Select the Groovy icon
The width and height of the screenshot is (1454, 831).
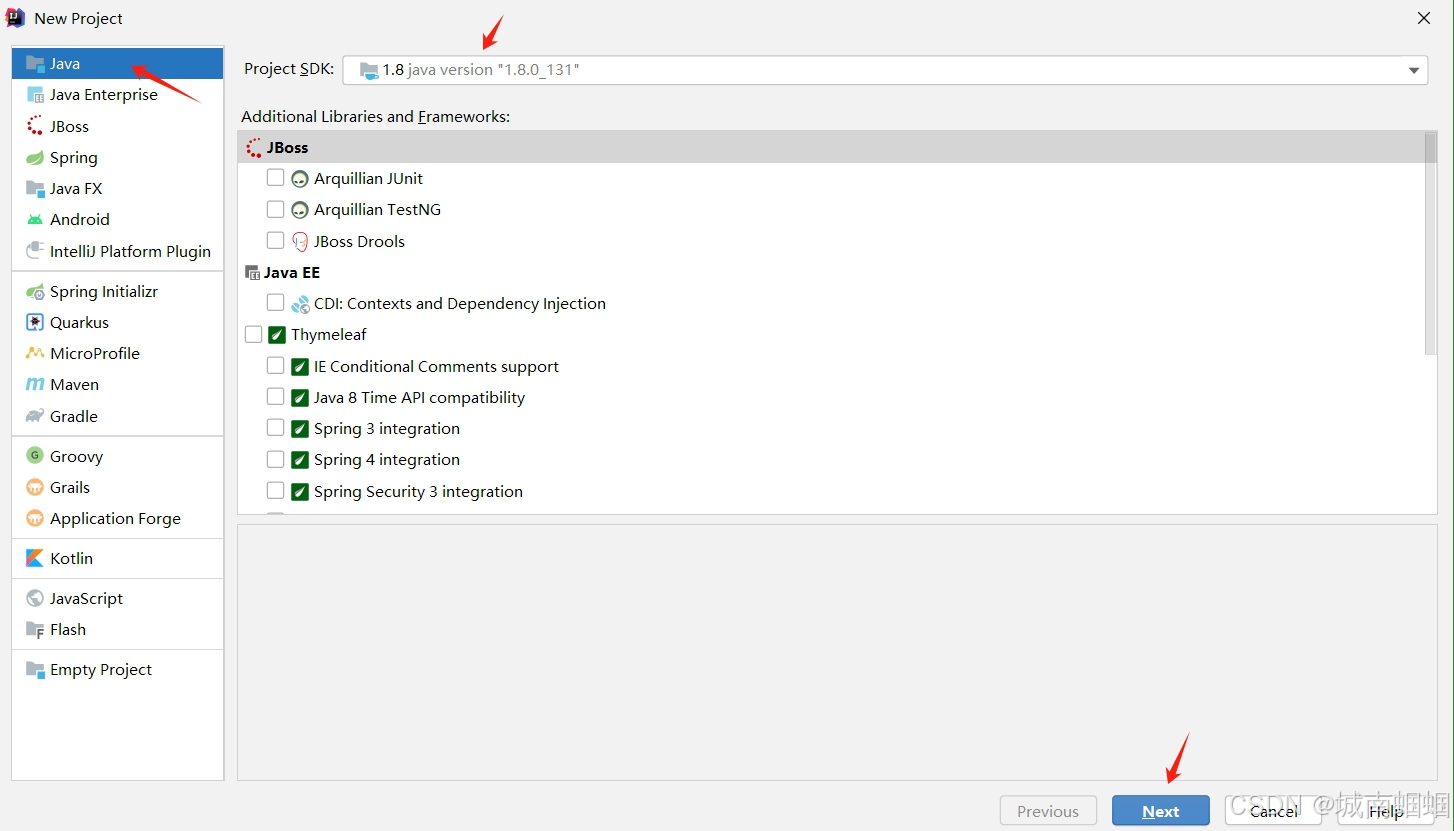click(35, 457)
